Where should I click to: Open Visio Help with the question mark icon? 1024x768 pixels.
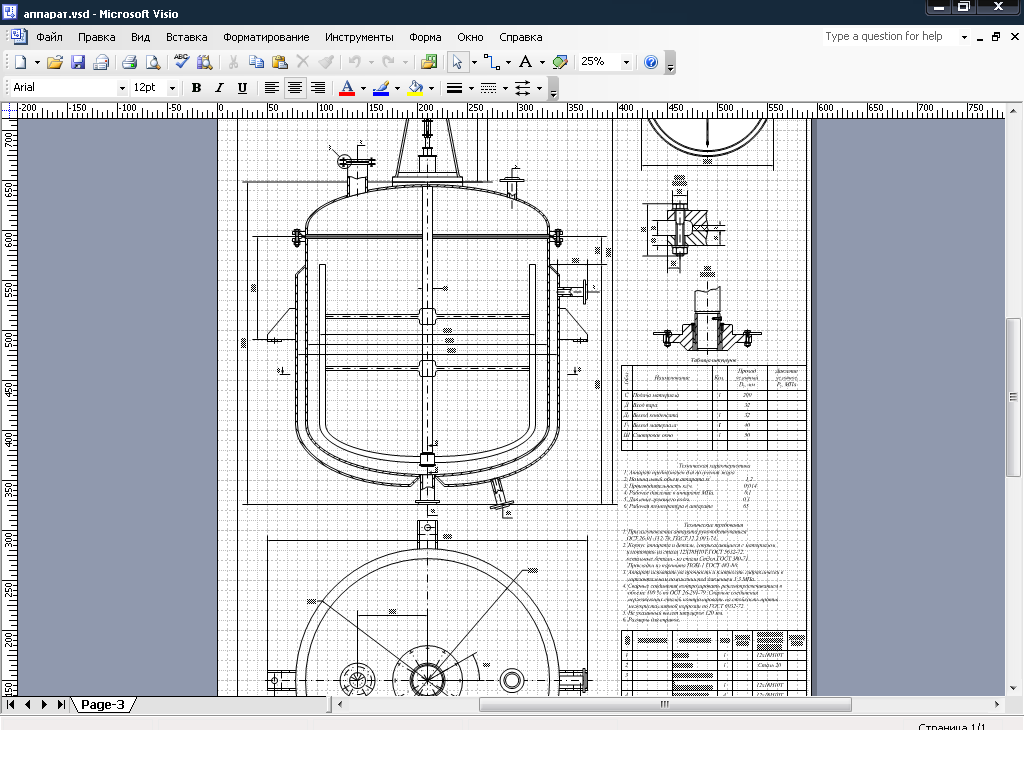650,62
